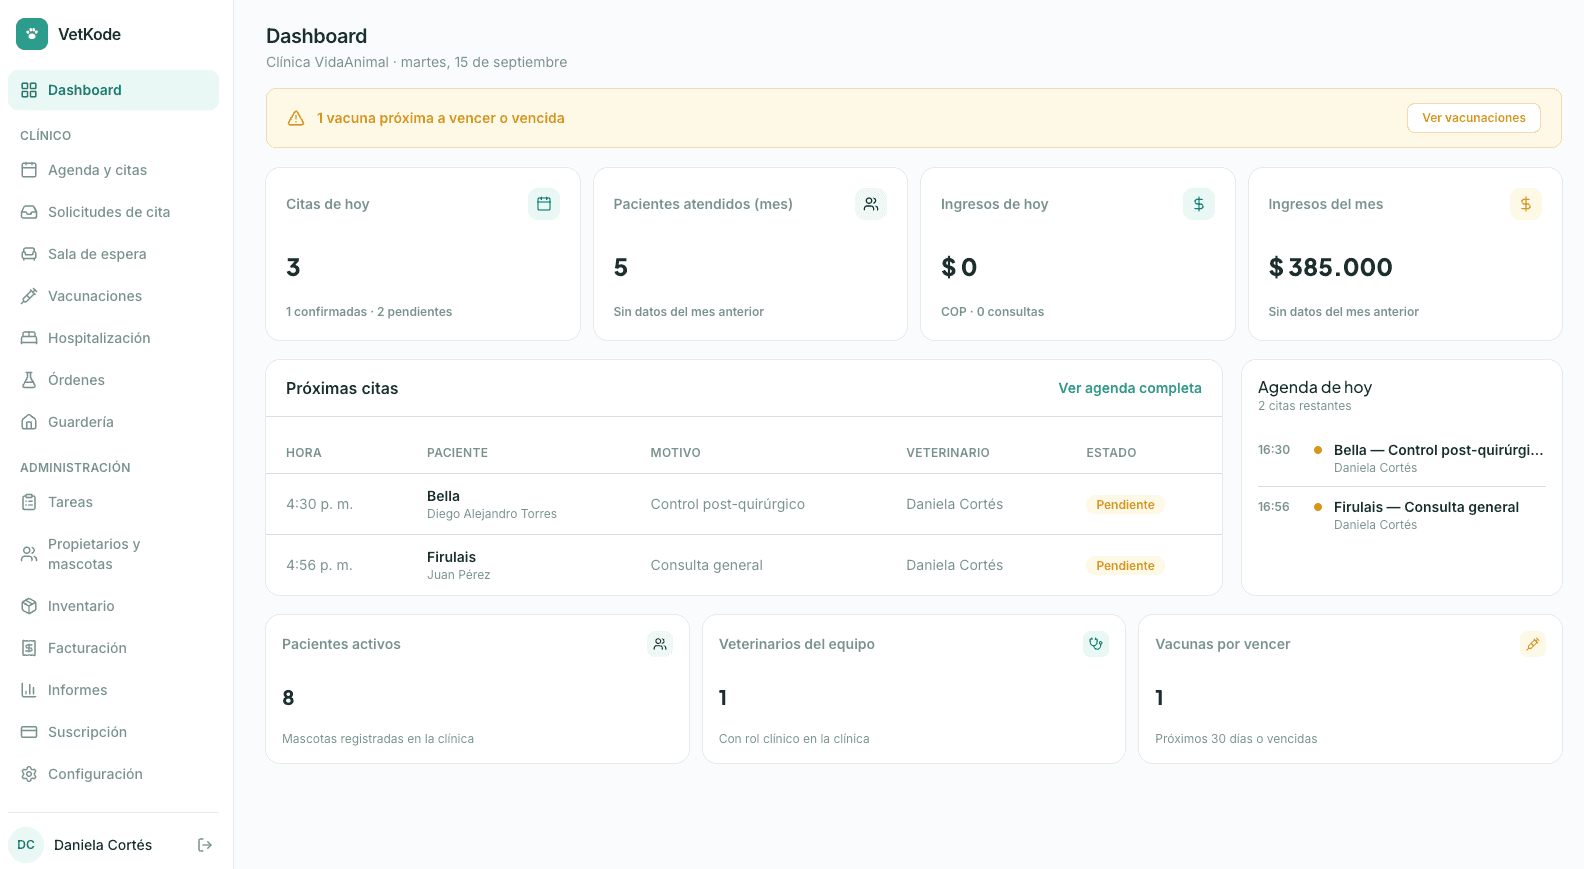The width and height of the screenshot is (1584, 869).
Task: Click the stethoscope icon on Veterinarios del equipo card
Action: point(1096,644)
